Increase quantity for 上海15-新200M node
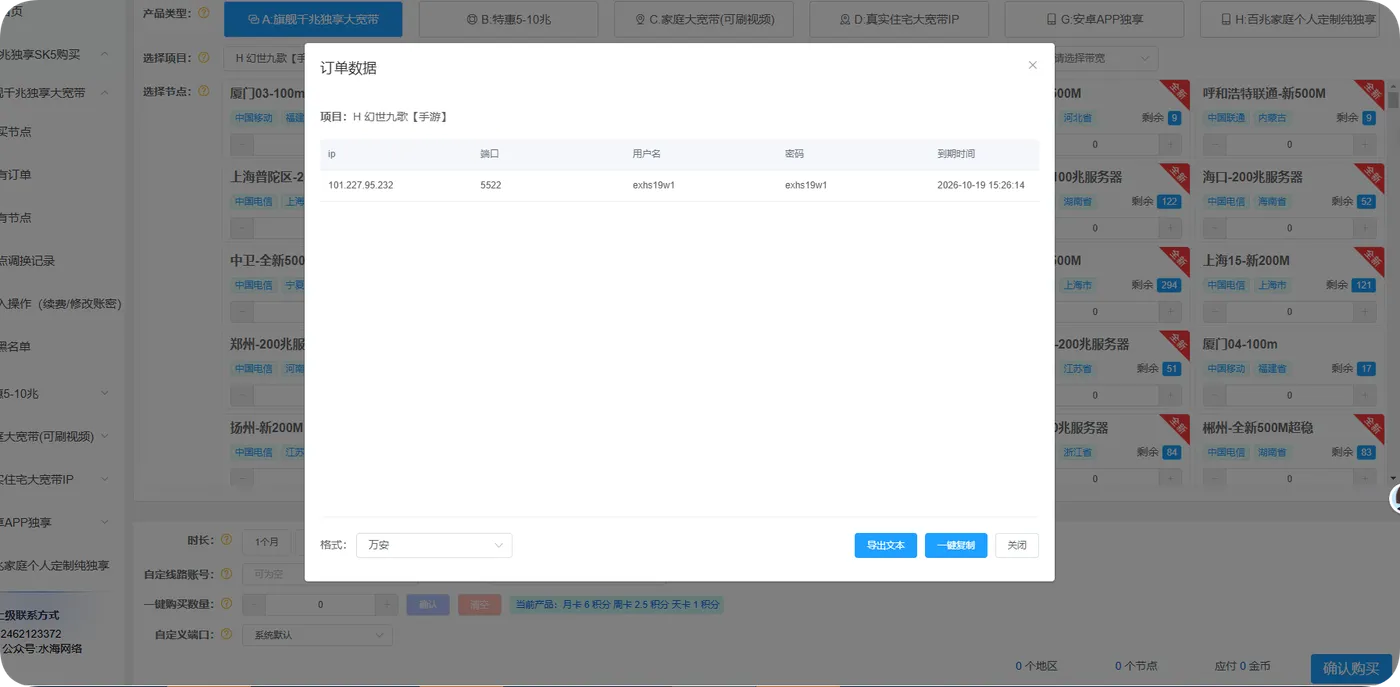Viewport: 1400px width, 687px height. click(1365, 311)
